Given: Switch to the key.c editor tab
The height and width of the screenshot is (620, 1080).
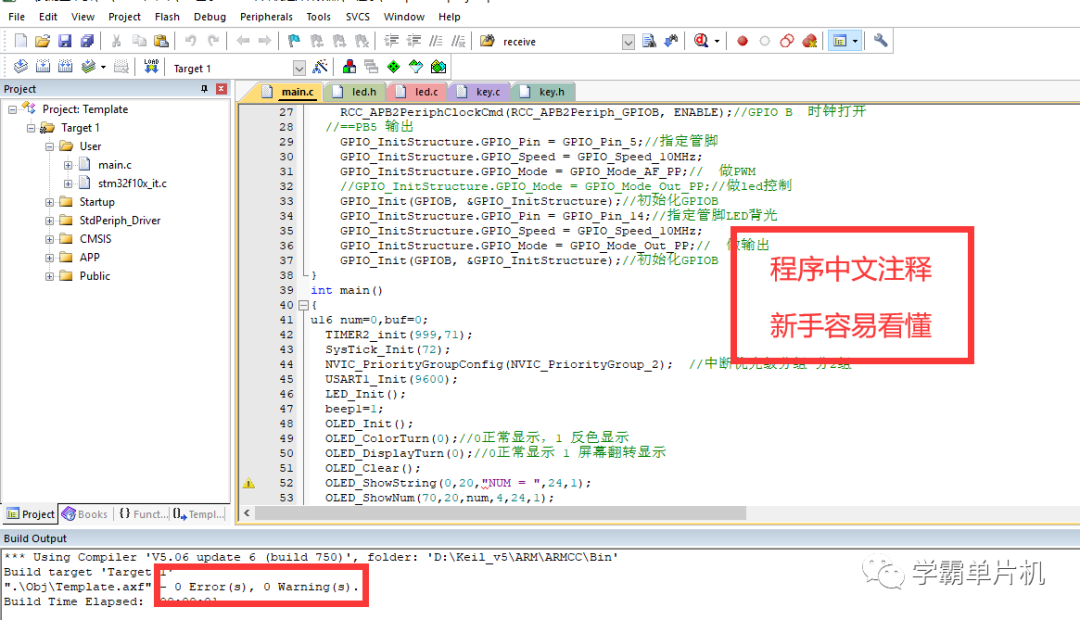Looking at the screenshot, I should point(480,92).
